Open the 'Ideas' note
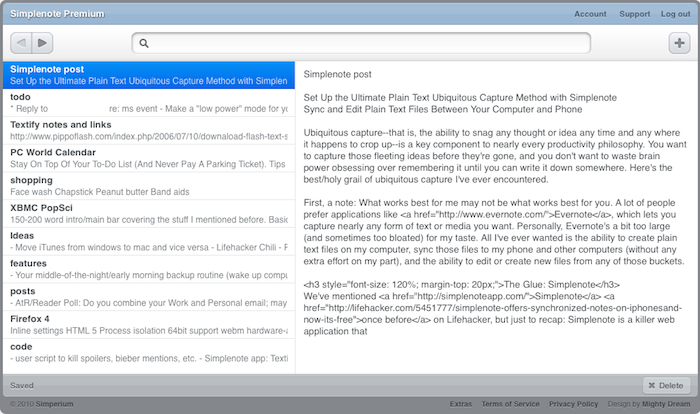The height and width of the screenshot is (414, 700). (x=148, y=240)
